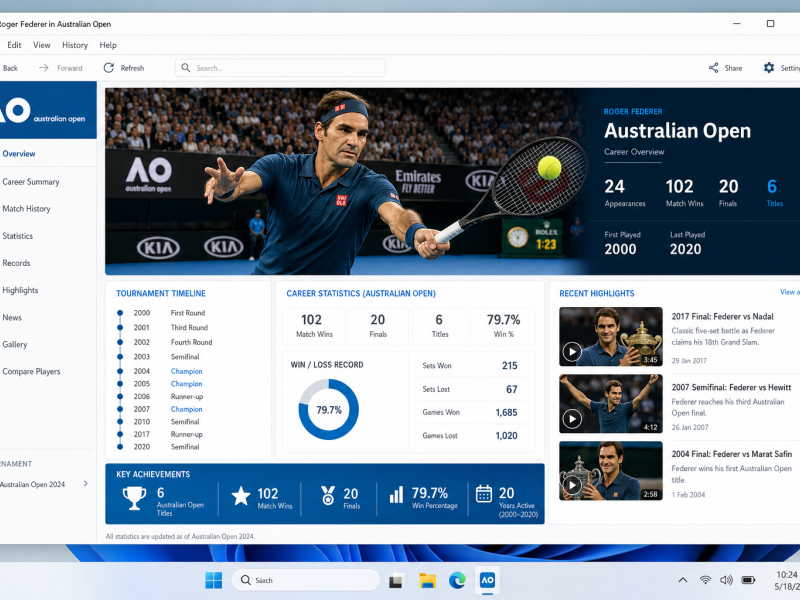Click the Games Won 1,685 row
800x600 pixels.
pos(469,412)
